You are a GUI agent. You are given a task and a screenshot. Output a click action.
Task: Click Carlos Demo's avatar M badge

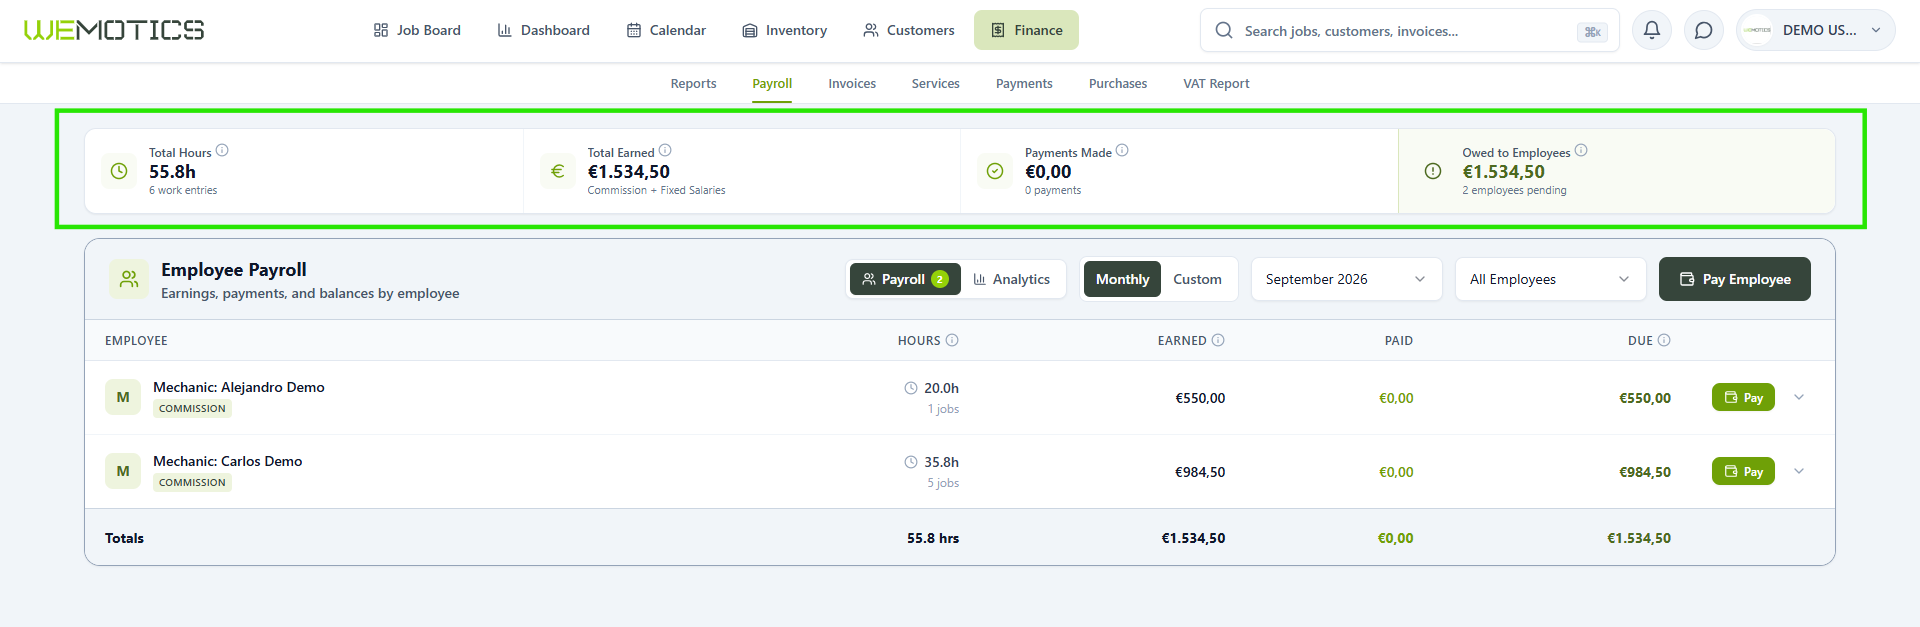click(123, 471)
